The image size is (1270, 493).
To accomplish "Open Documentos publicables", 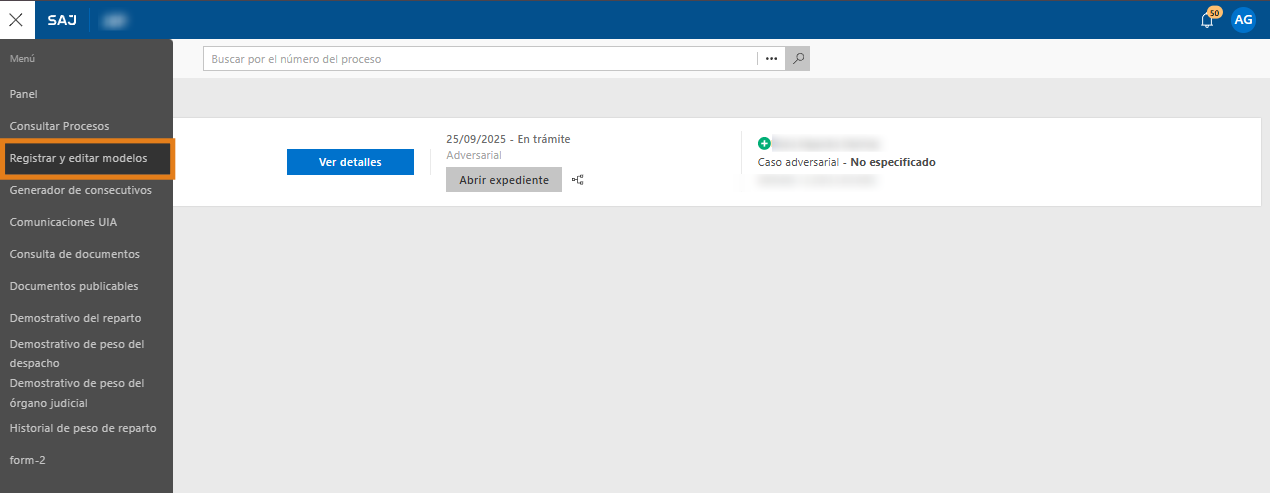I will [x=74, y=286].
